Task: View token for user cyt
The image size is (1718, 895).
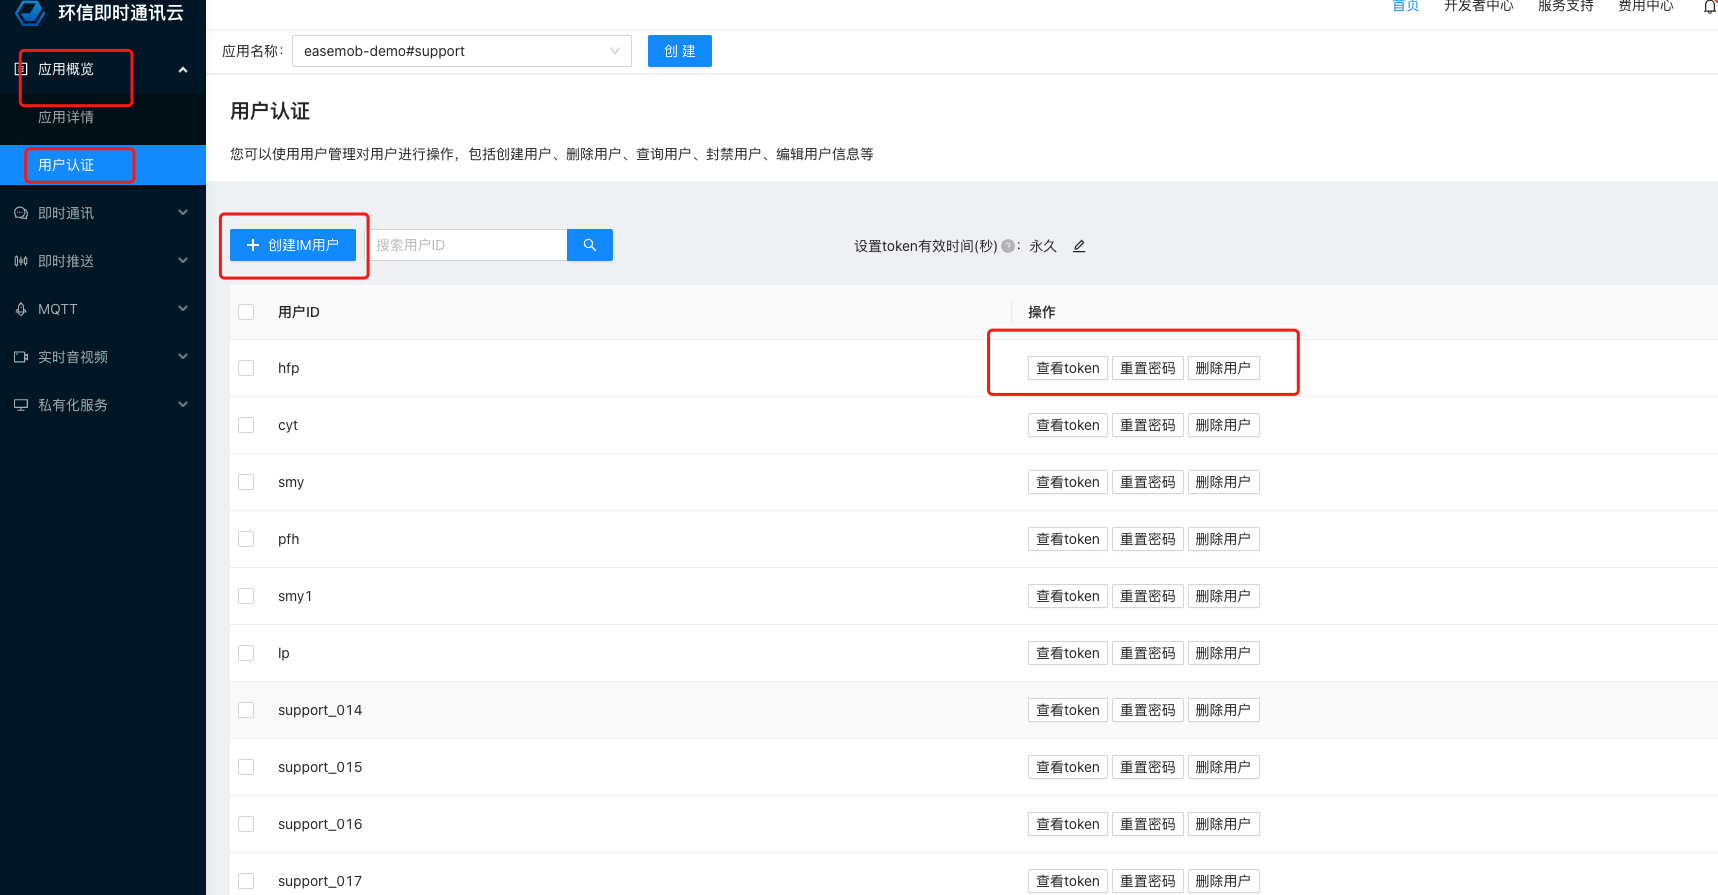Action: (1068, 425)
